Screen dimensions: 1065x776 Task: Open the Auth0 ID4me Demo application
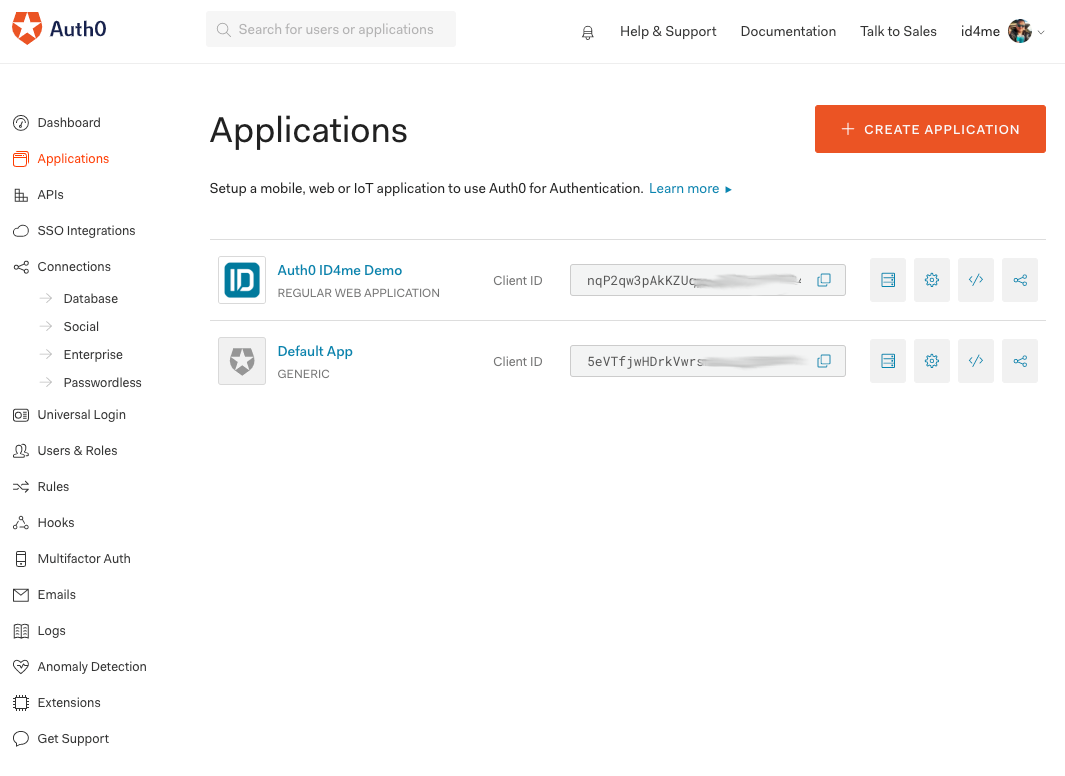339,269
